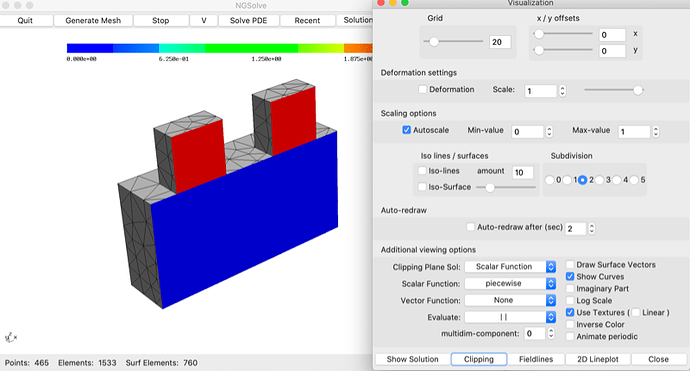Open the Scalar Function piecewise dropdown

[510, 283]
